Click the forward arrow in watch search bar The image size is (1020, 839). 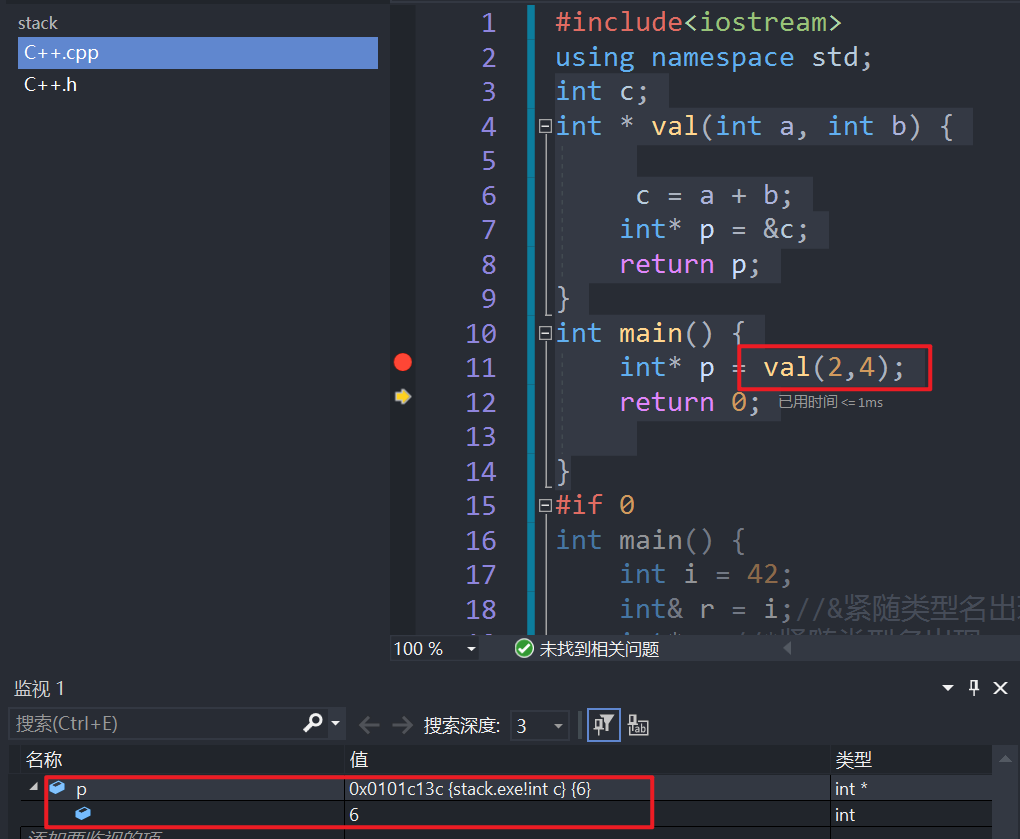pyautogui.click(x=402, y=725)
